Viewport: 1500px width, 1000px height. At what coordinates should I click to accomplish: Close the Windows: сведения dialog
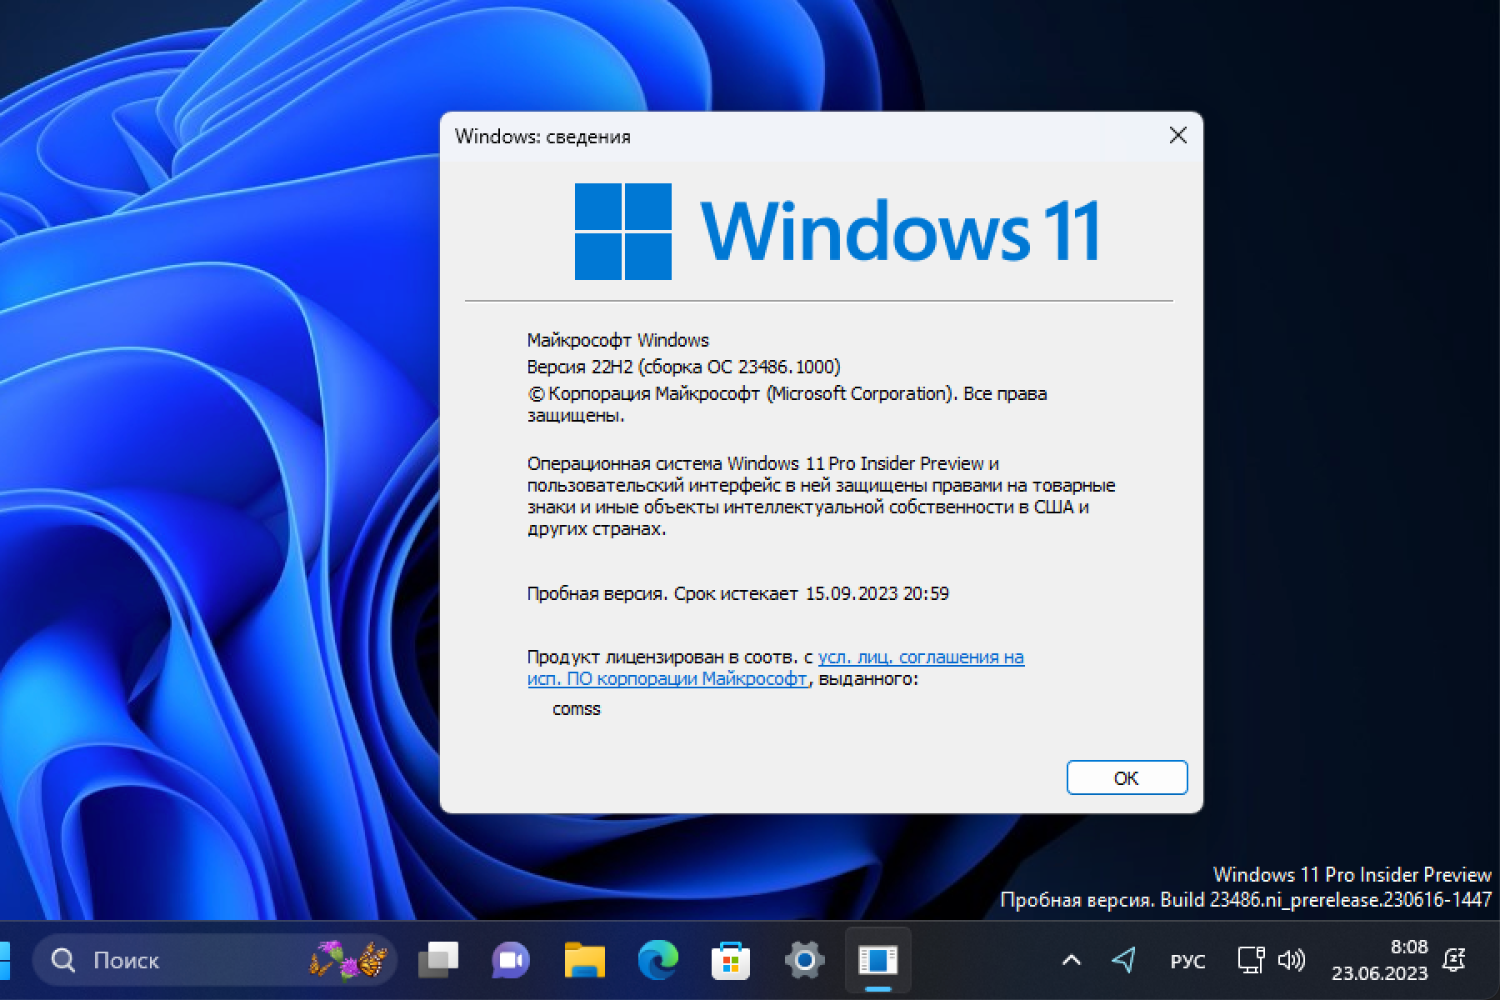pos(1178,135)
